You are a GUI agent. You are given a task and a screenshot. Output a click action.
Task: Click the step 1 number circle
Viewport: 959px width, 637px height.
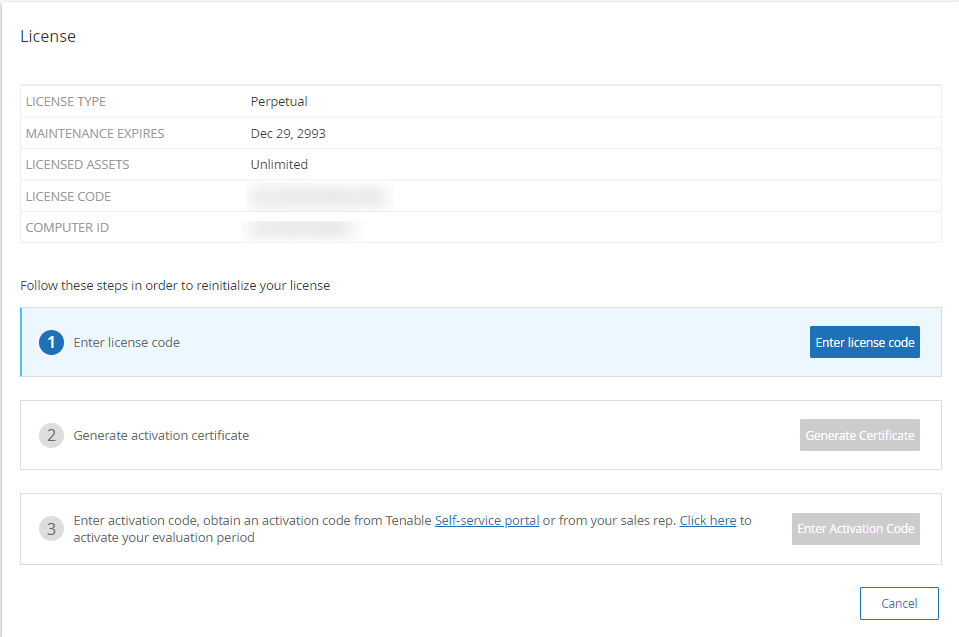point(51,342)
